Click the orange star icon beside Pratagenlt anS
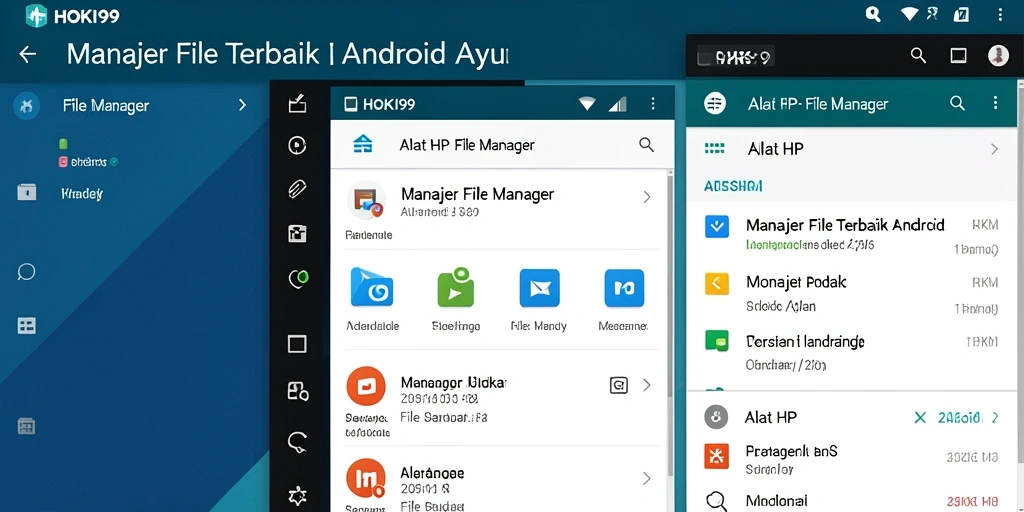The width and height of the screenshot is (1024, 512). point(716,456)
